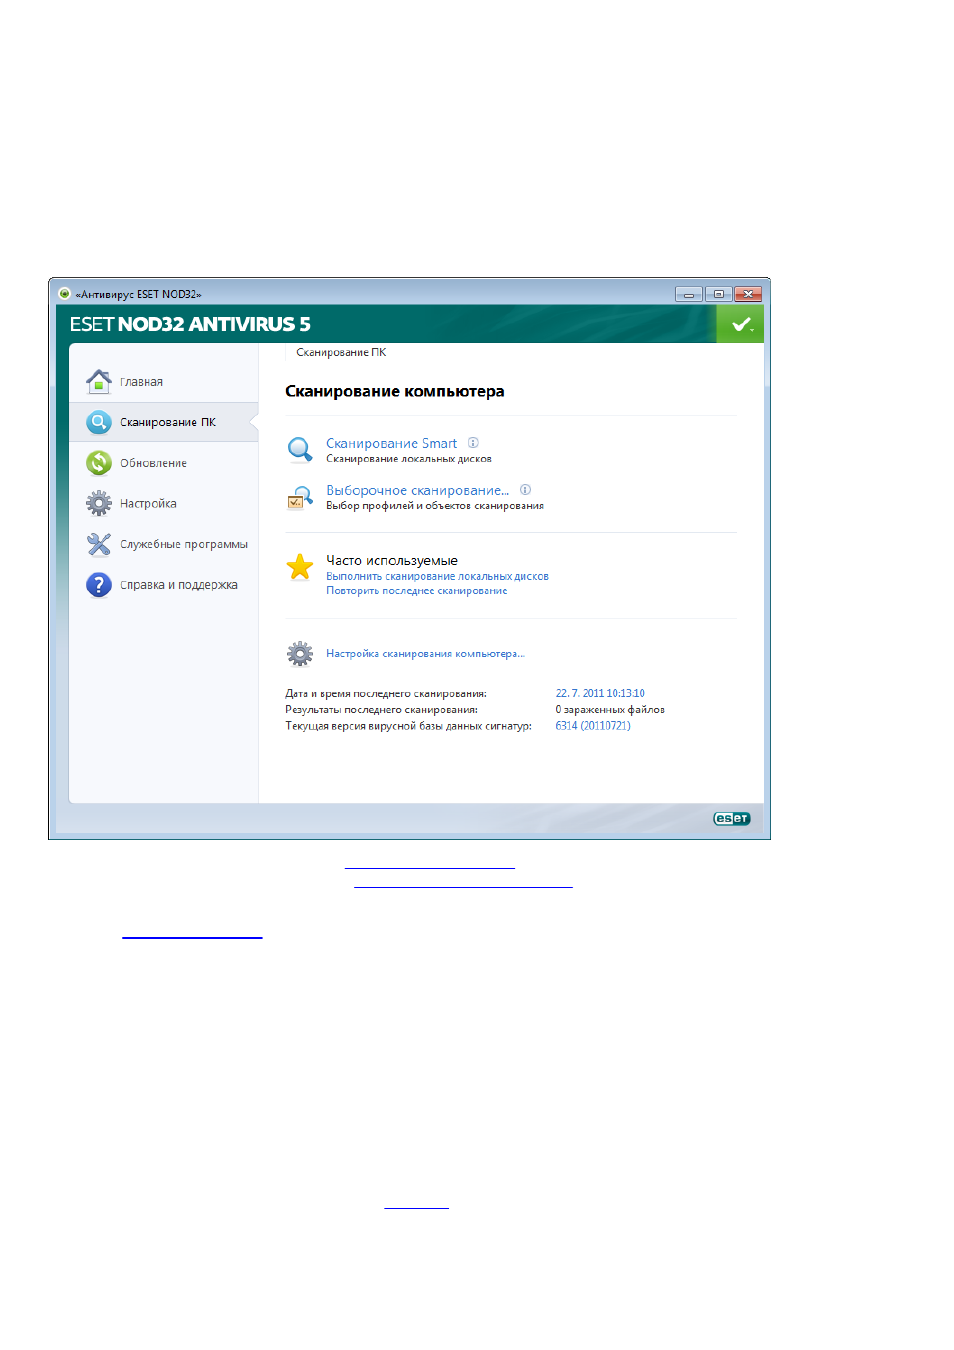Go to Настройка section
Image resolution: width=954 pixels, height=1350 pixels.
pos(148,504)
